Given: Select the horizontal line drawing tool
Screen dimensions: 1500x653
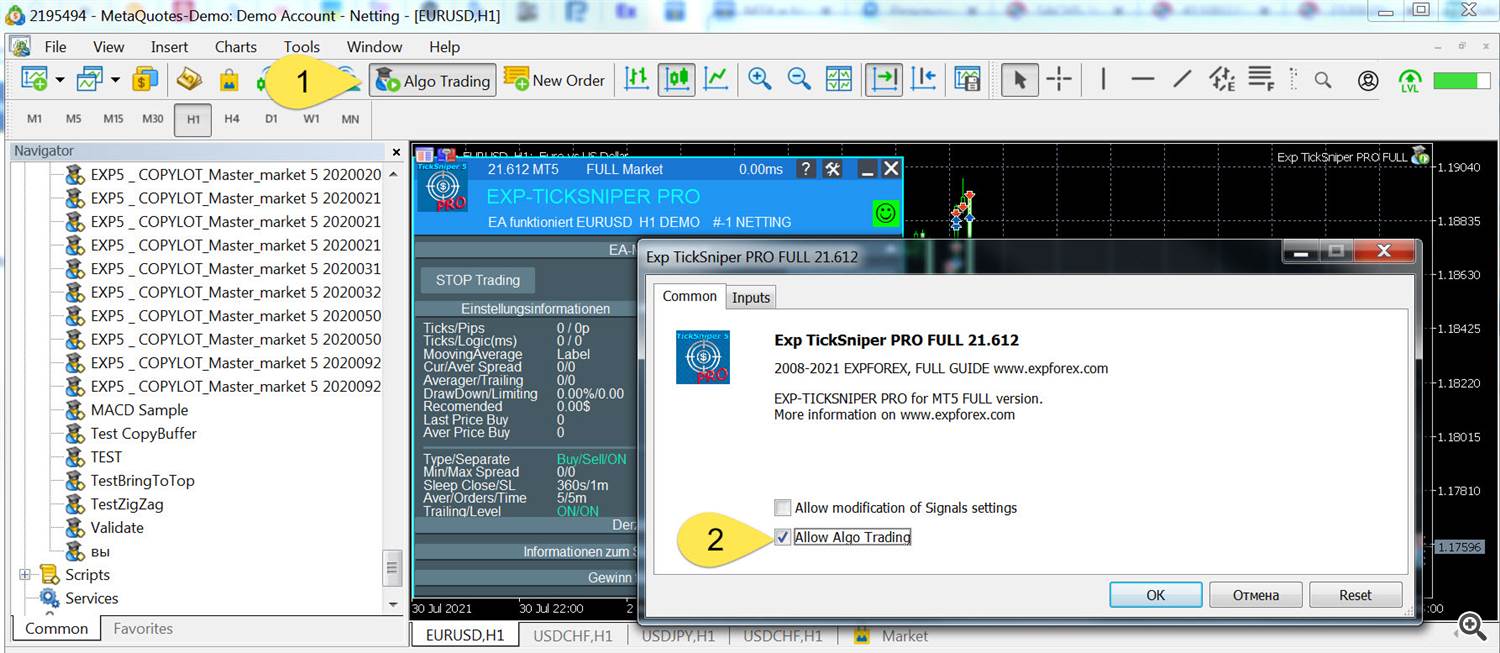Looking at the screenshot, I should [1143, 80].
